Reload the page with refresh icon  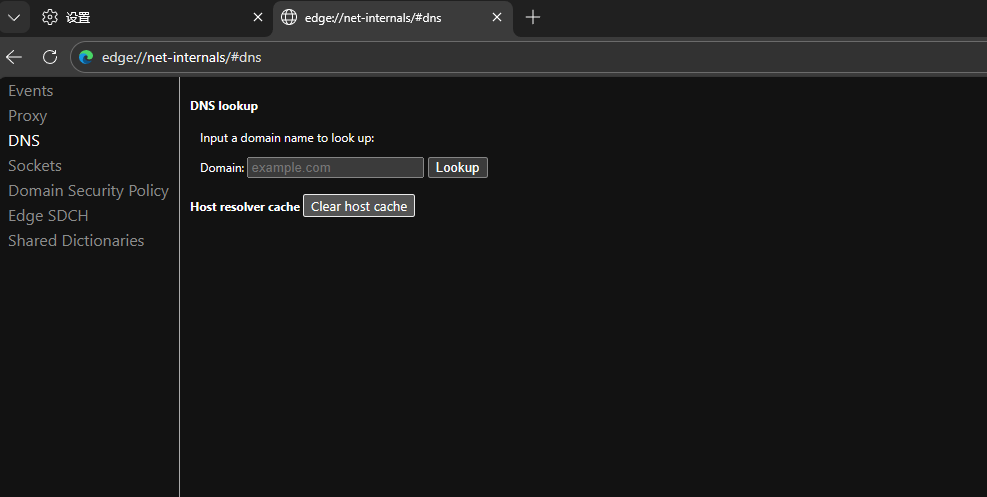(x=50, y=57)
